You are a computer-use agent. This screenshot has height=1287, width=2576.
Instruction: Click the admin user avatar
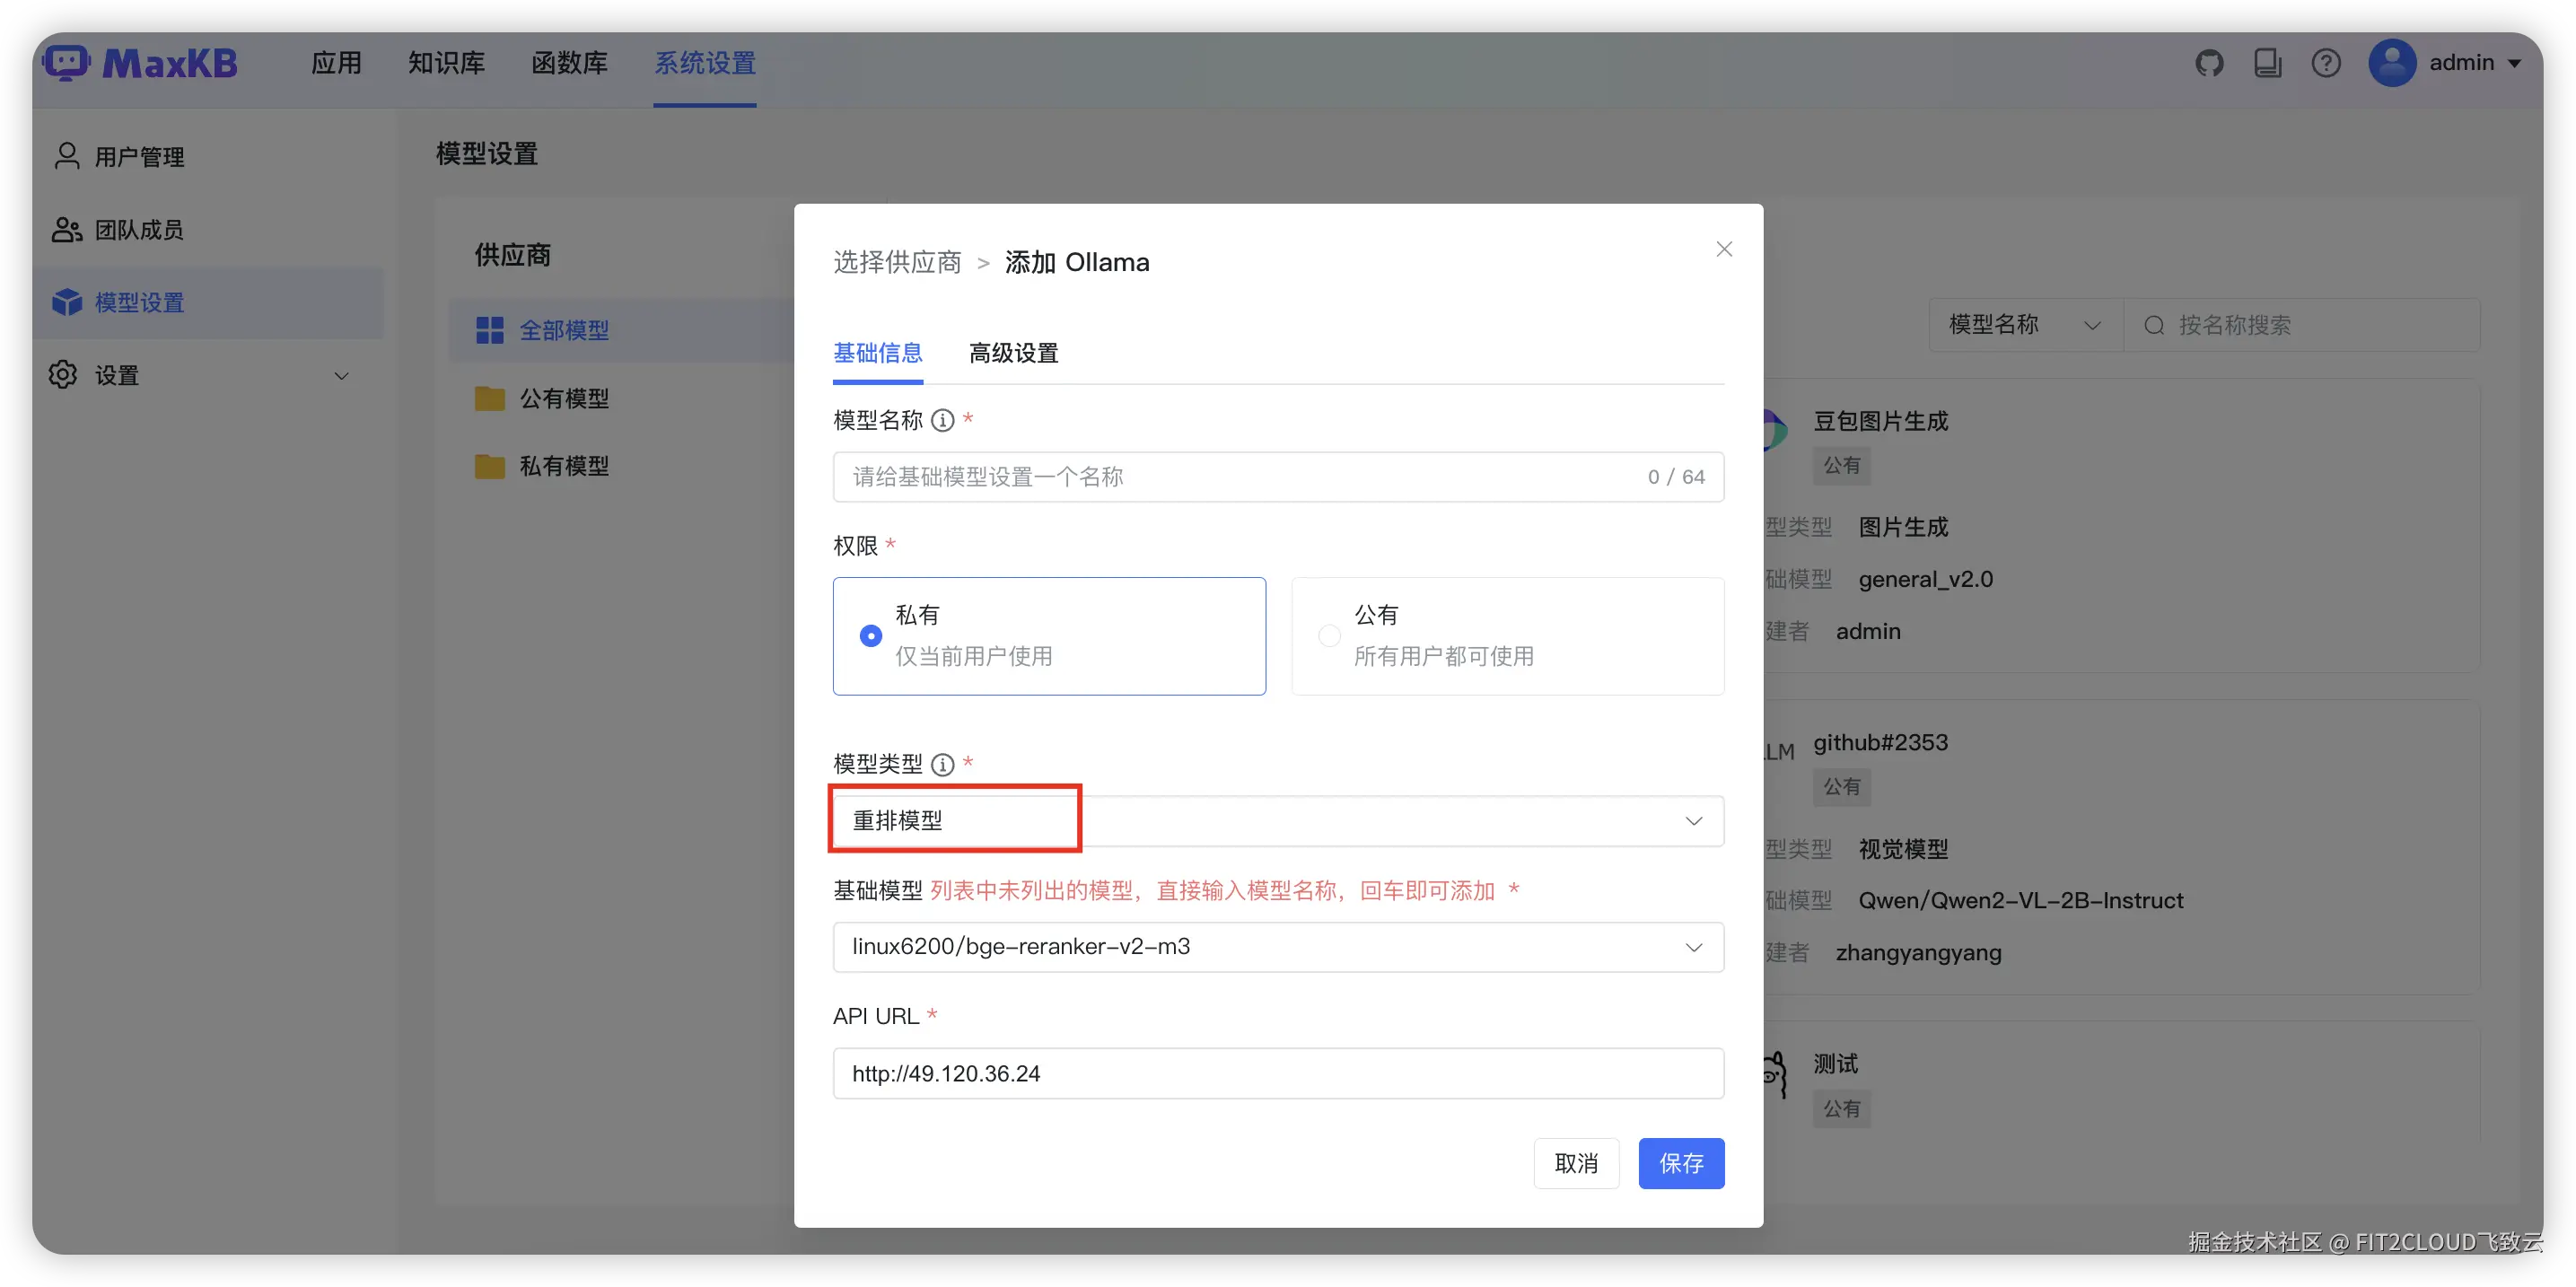2392,63
